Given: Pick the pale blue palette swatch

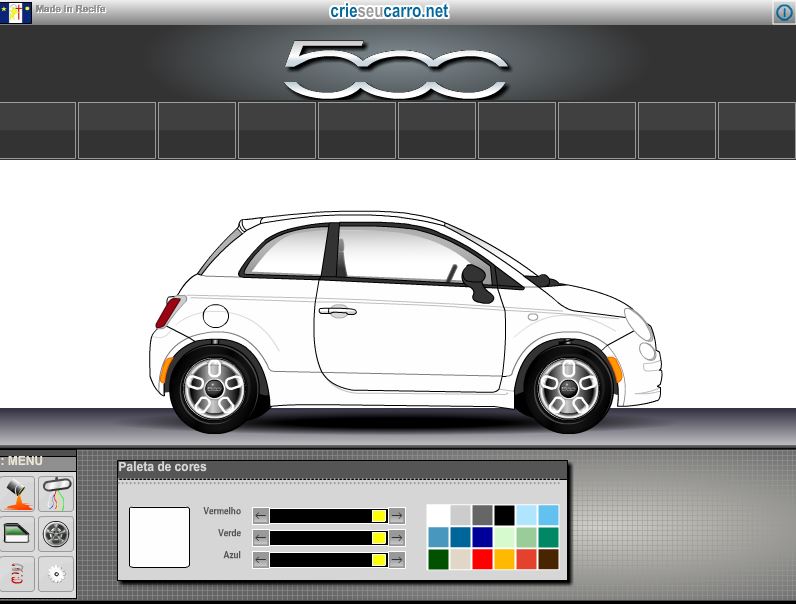Looking at the screenshot, I should (526, 515).
